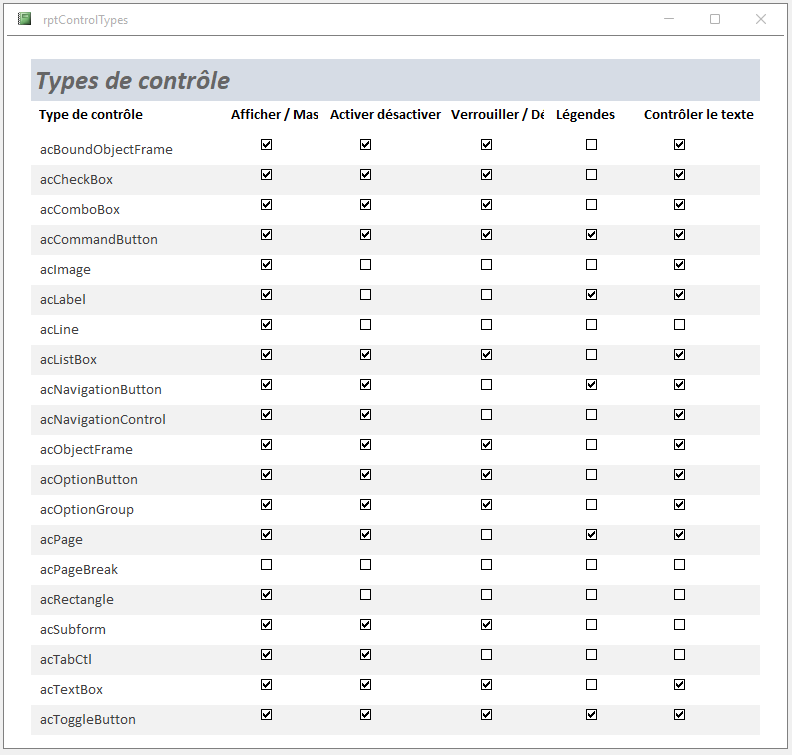Check acLine Contrôler le texte checkbox

(x=679, y=325)
